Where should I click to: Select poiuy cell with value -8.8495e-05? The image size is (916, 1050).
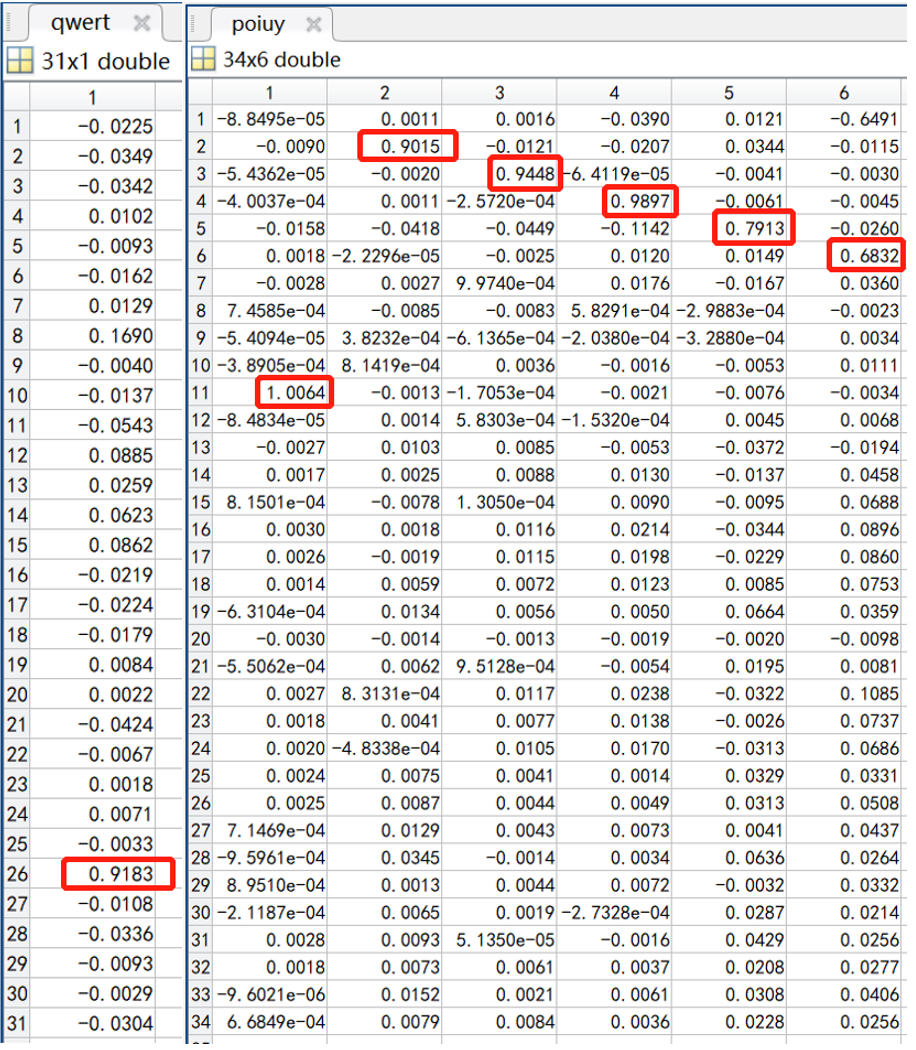click(270, 119)
